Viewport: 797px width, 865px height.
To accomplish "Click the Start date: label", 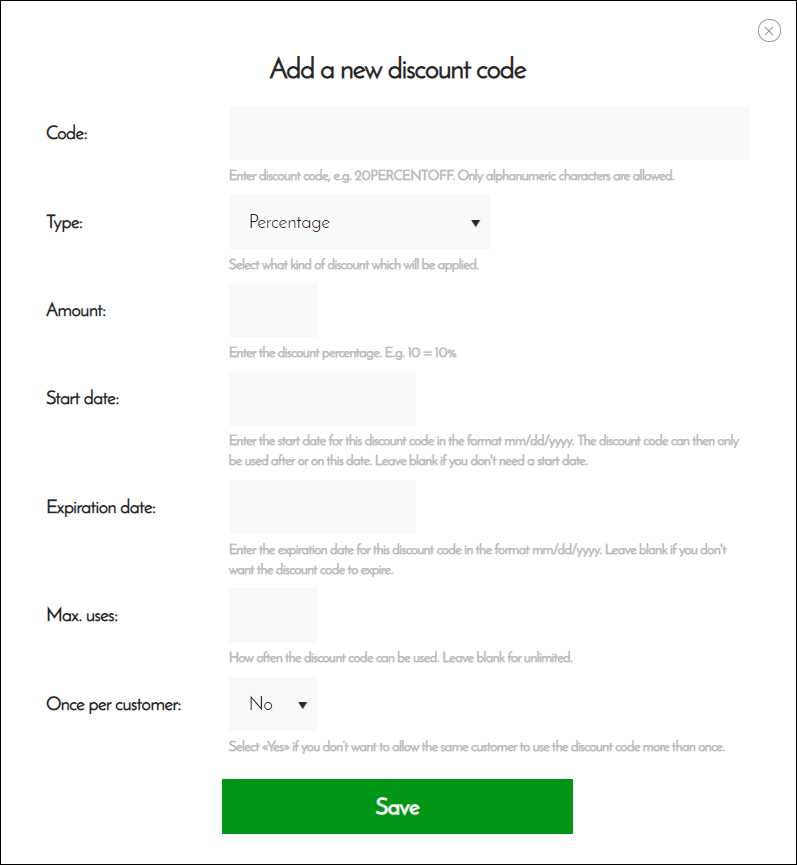I will pos(83,398).
